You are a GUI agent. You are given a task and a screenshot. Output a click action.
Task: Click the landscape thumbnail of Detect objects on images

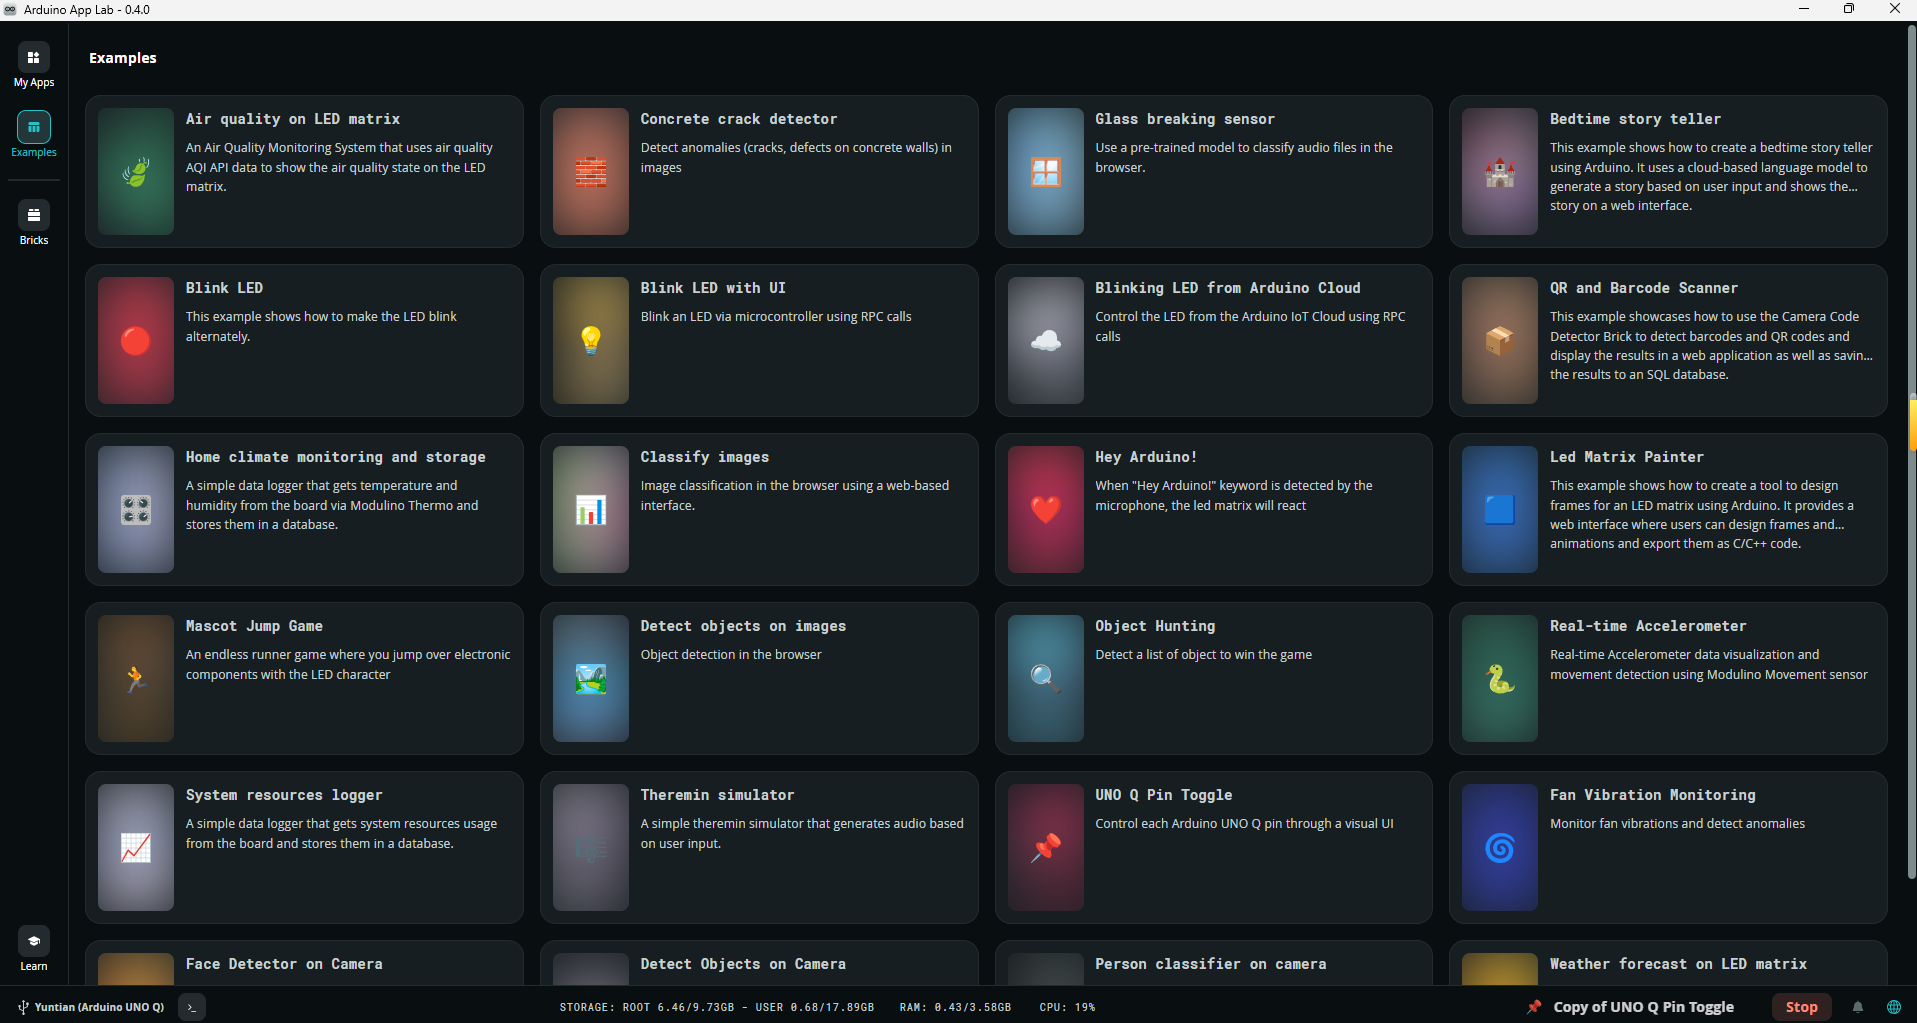pyautogui.click(x=591, y=678)
